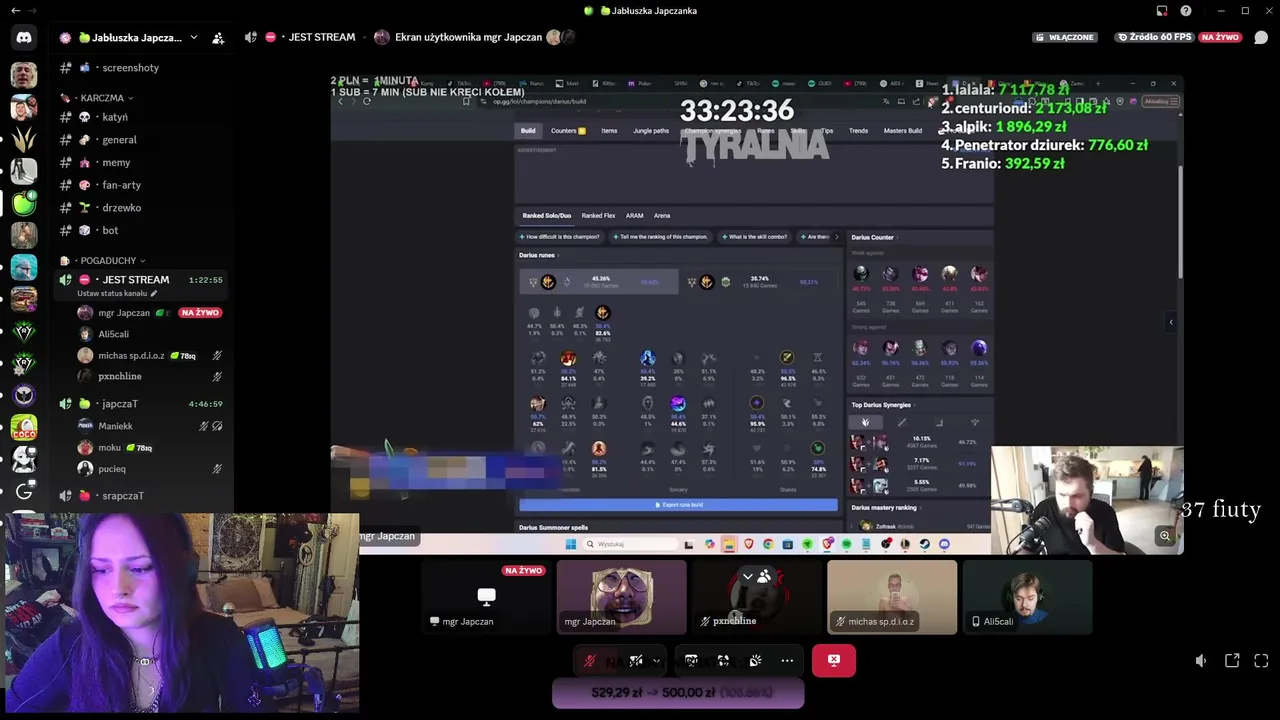Select Masters Build tab in streamed browser

902,131
